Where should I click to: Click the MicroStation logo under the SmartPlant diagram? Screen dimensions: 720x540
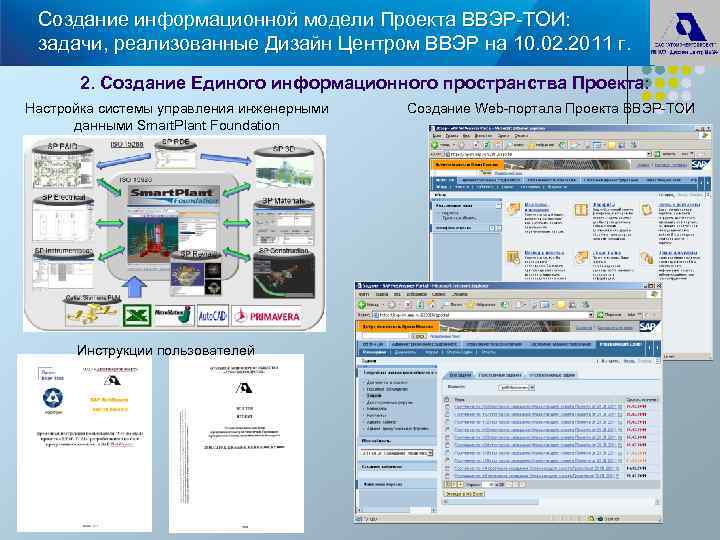[174, 315]
